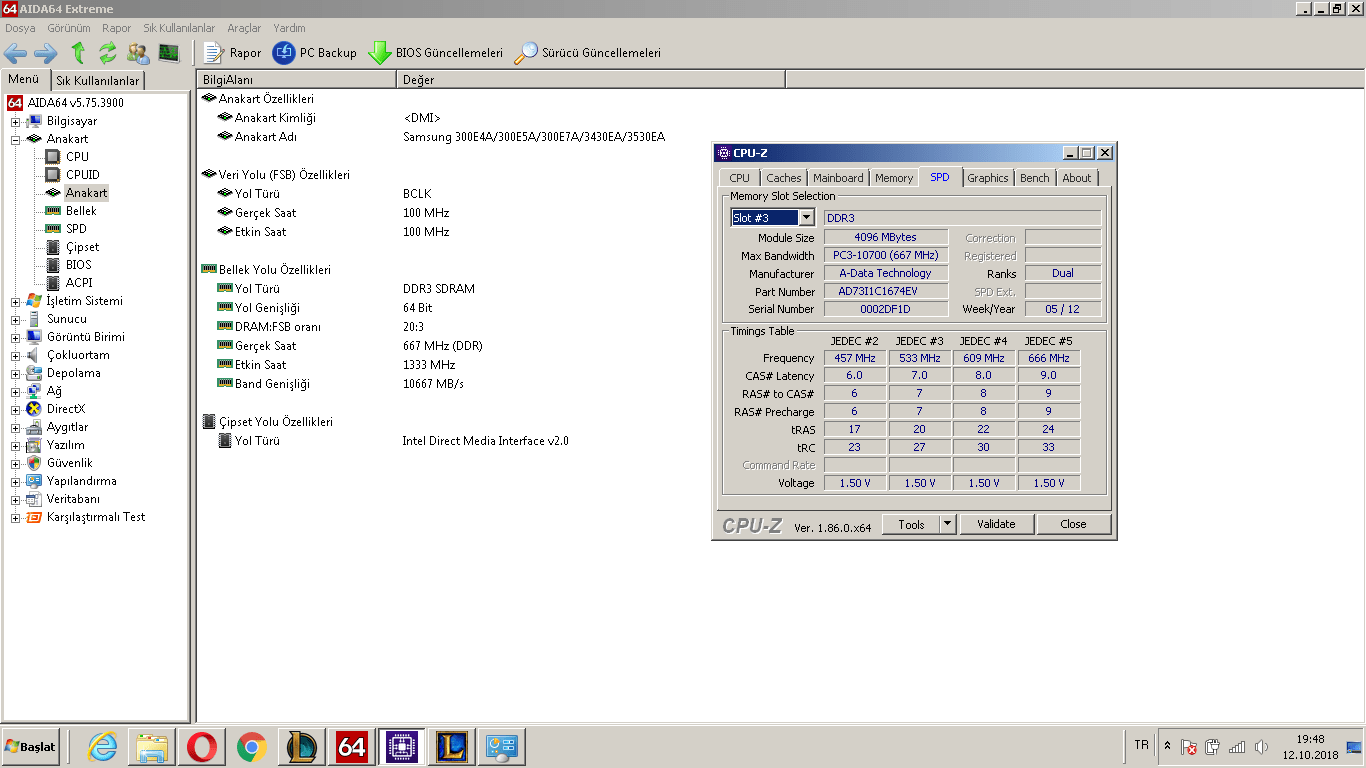This screenshot has width=1366, height=768.
Task: Expand the İşletim Sistemi tree node
Action: tap(16, 301)
